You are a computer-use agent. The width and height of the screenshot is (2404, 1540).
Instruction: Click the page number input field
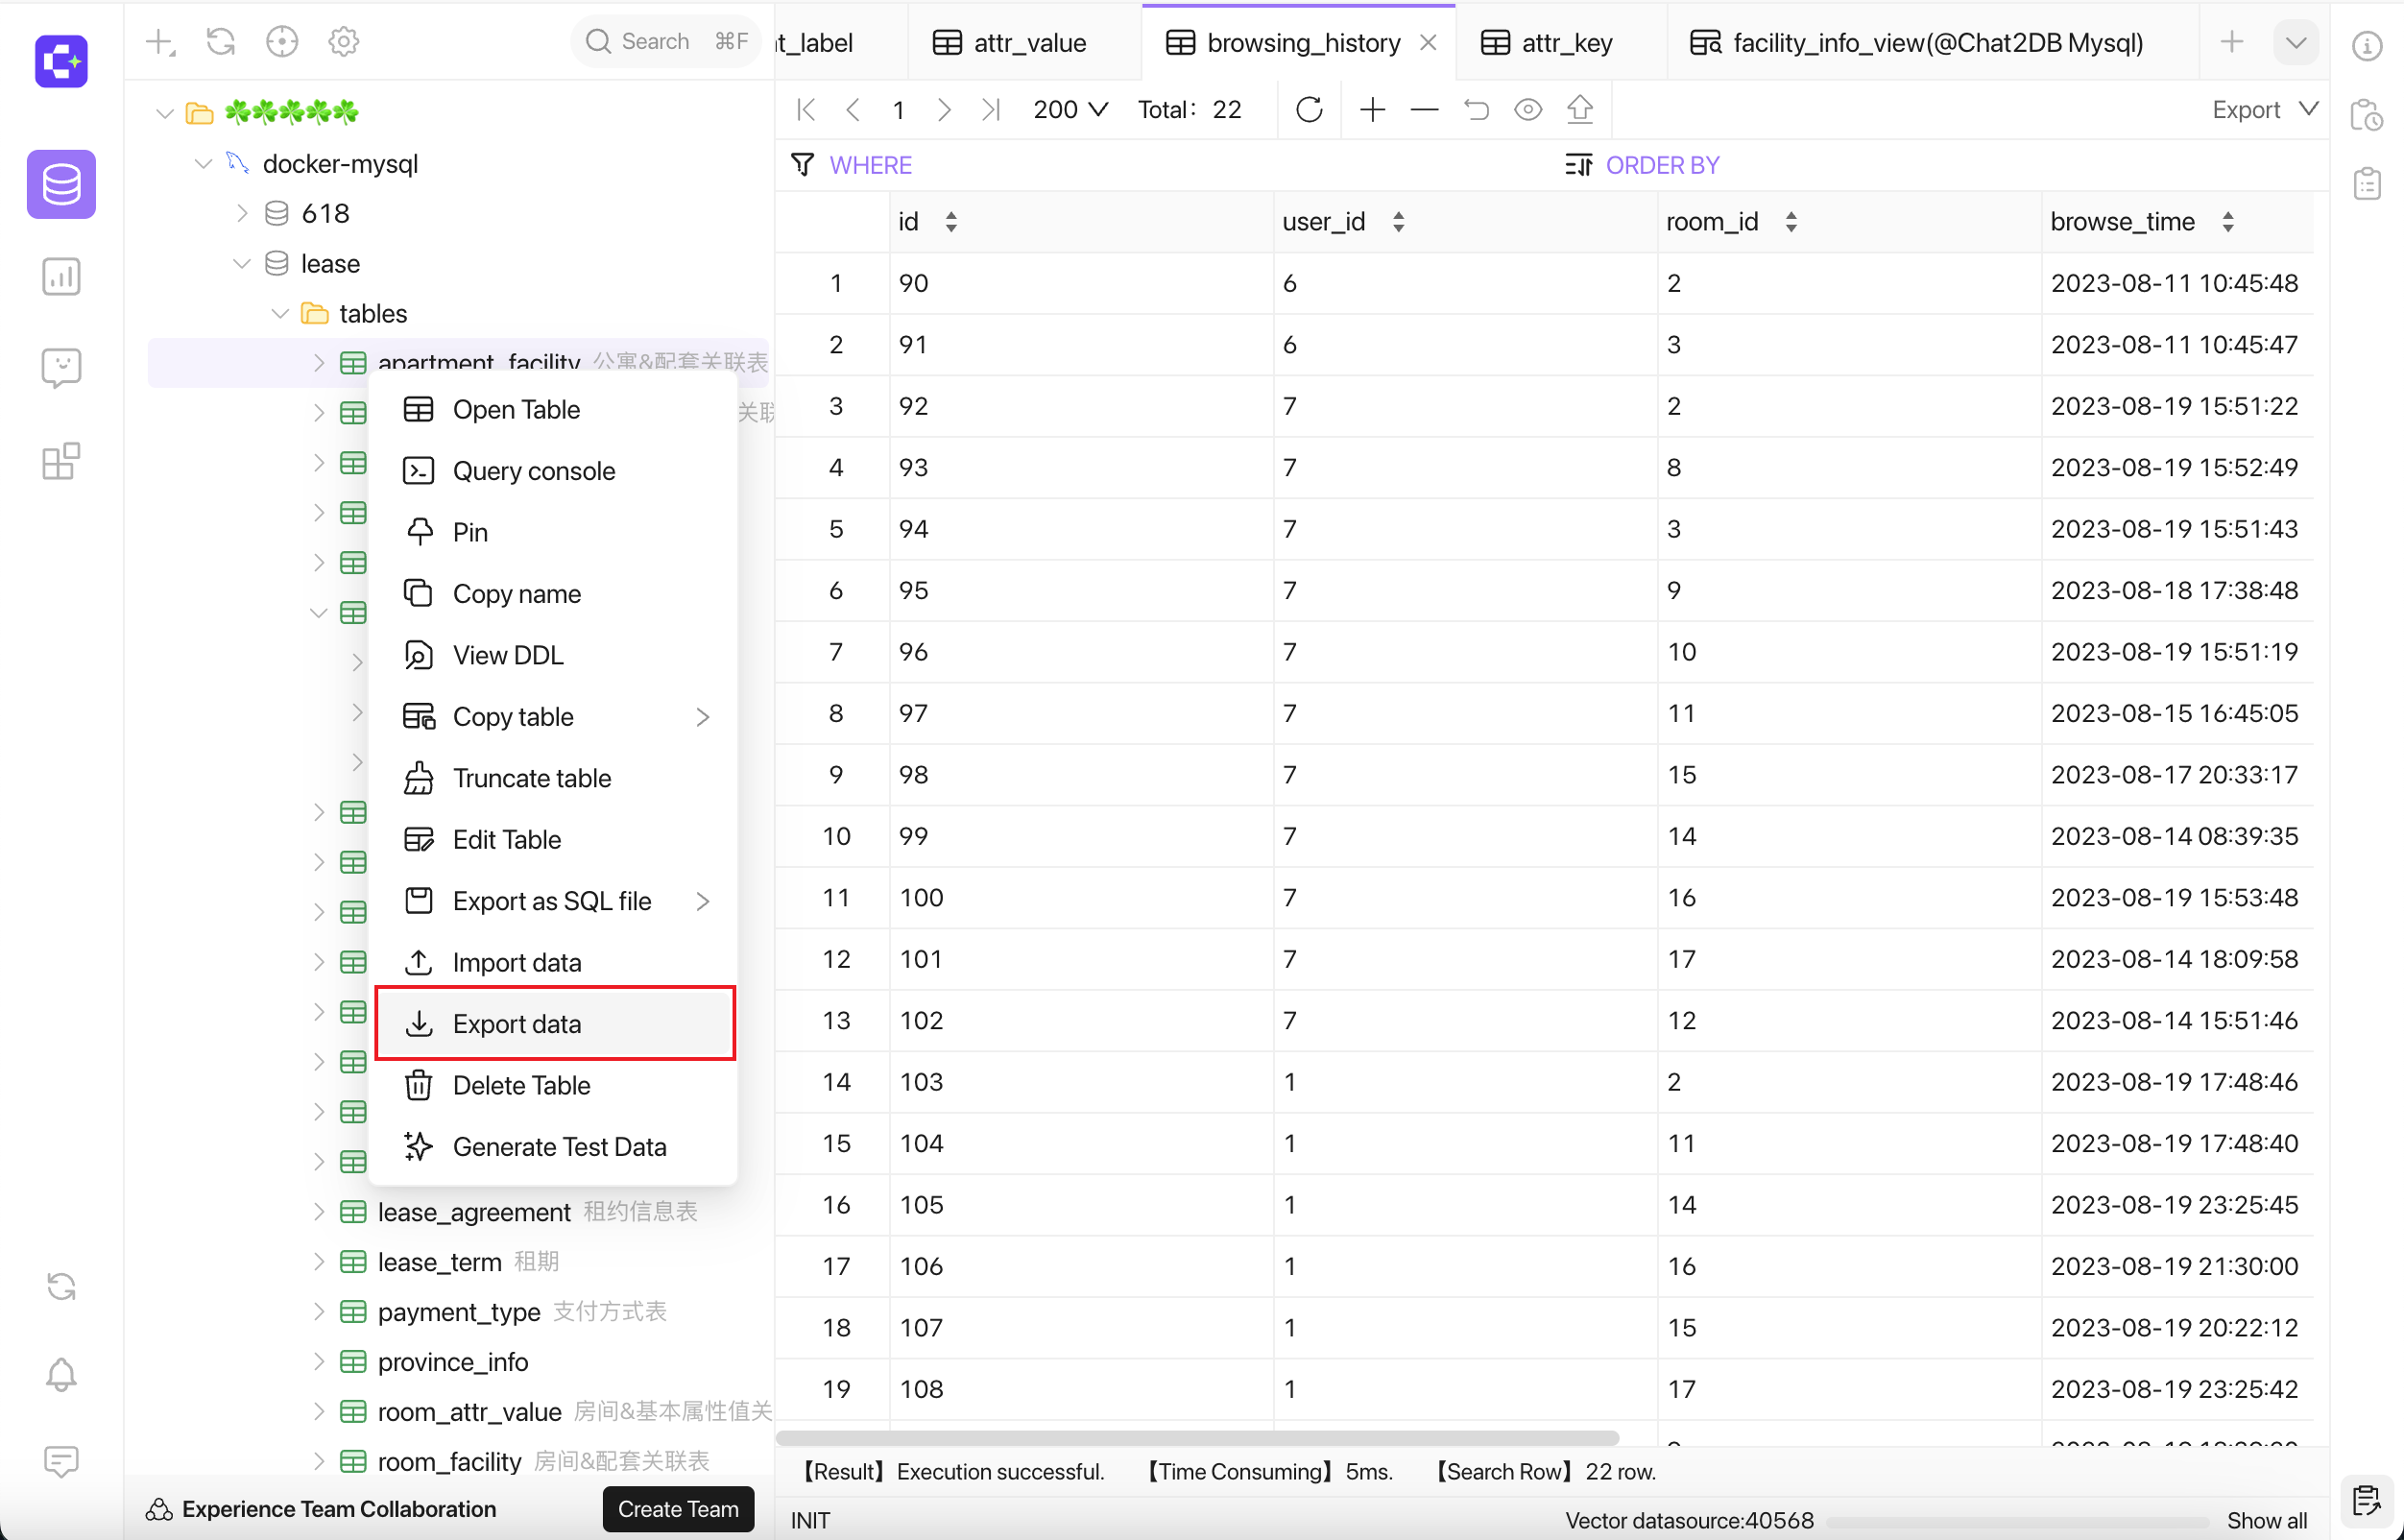pyautogui.click(x=901, y=110)
